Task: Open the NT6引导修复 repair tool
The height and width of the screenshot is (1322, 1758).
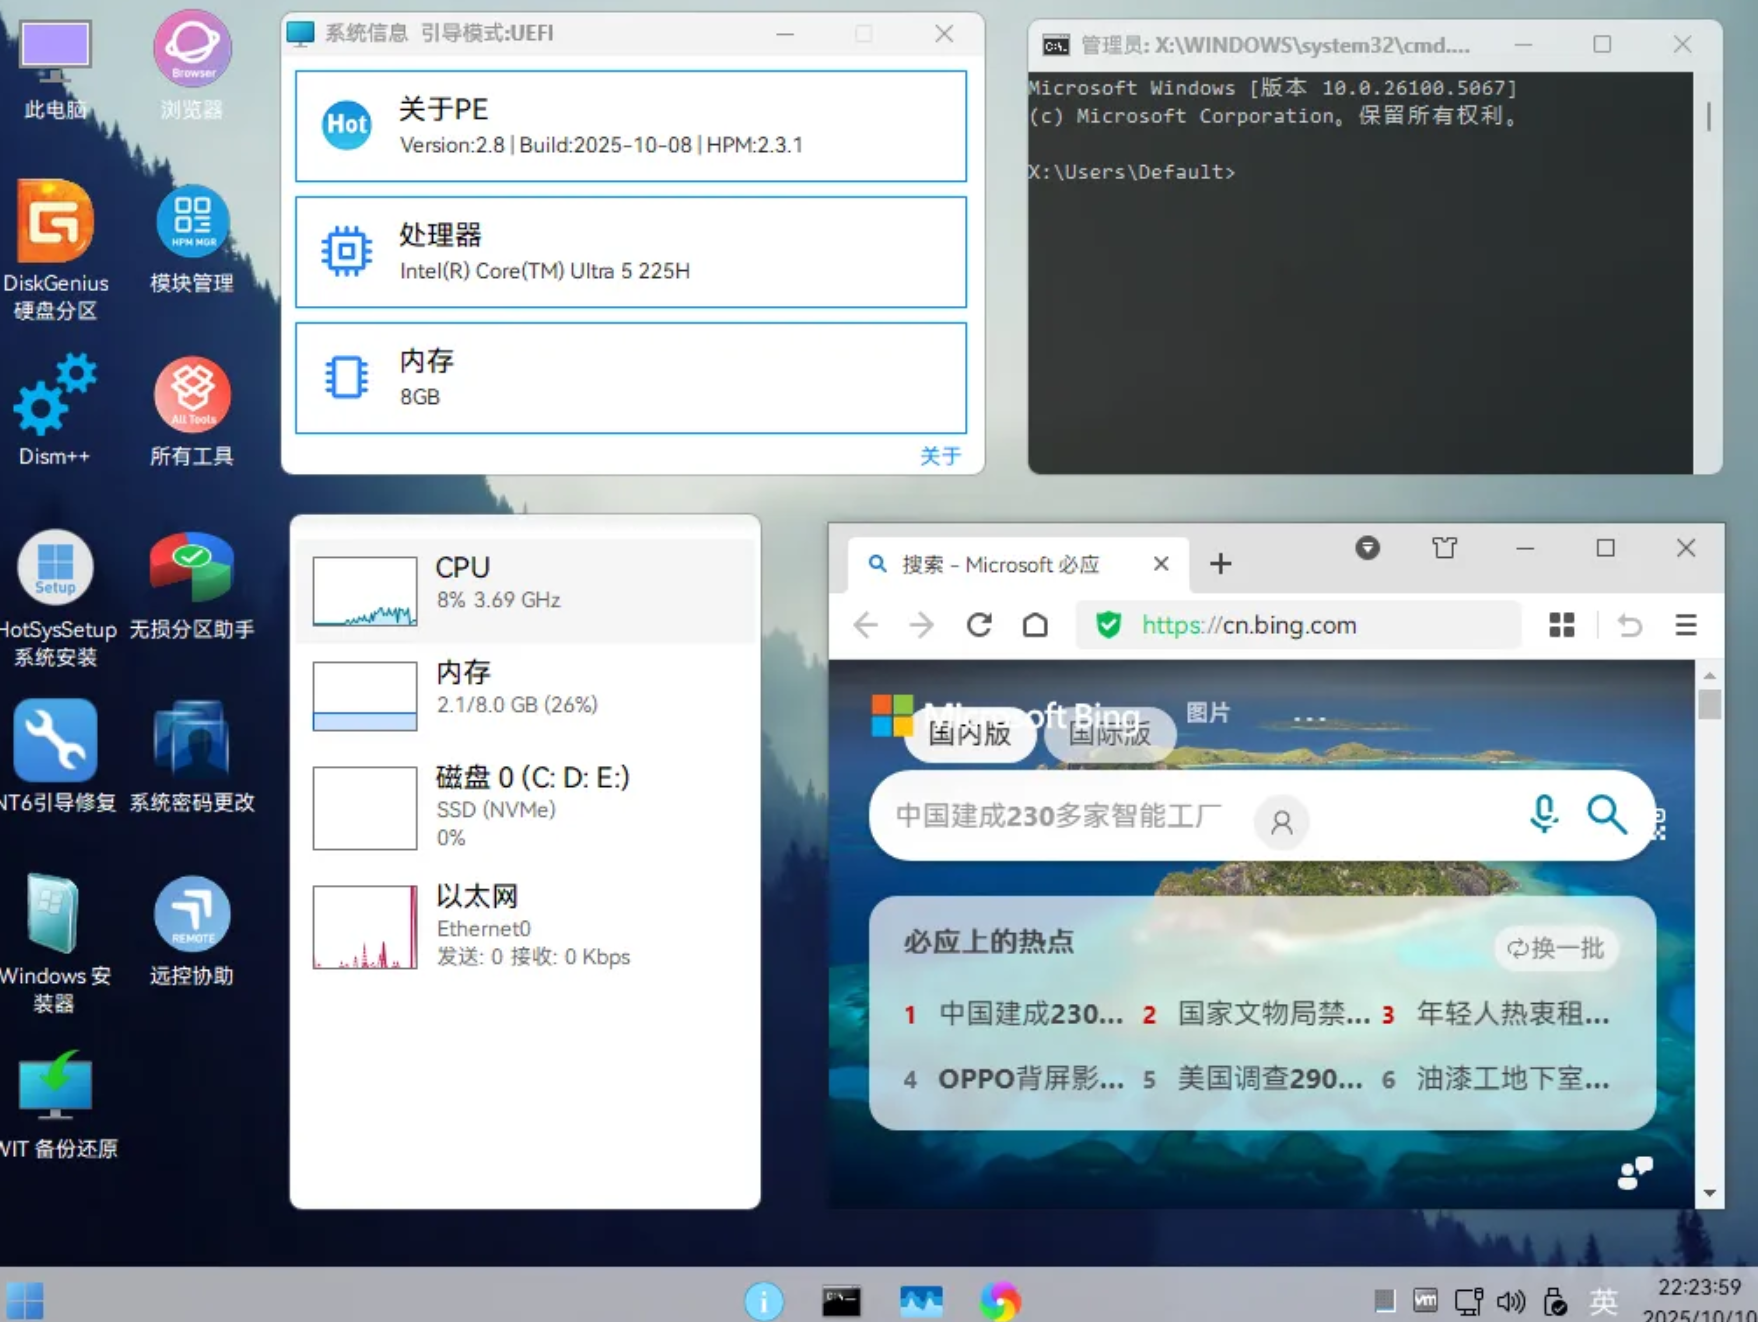Action: [55, 742]
